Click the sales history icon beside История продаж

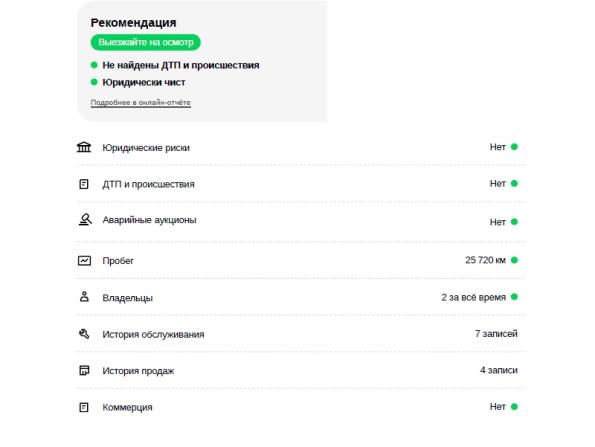84,370
